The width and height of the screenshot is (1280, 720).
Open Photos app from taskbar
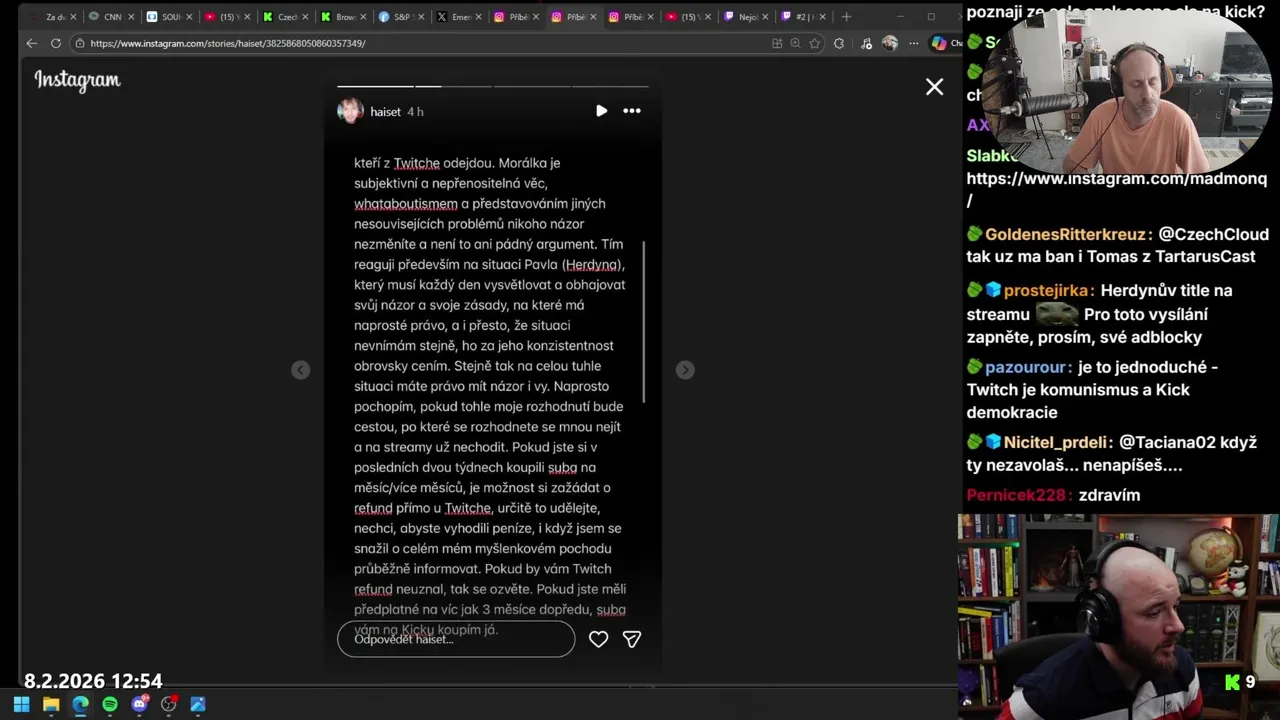click(x=198, y=704)
